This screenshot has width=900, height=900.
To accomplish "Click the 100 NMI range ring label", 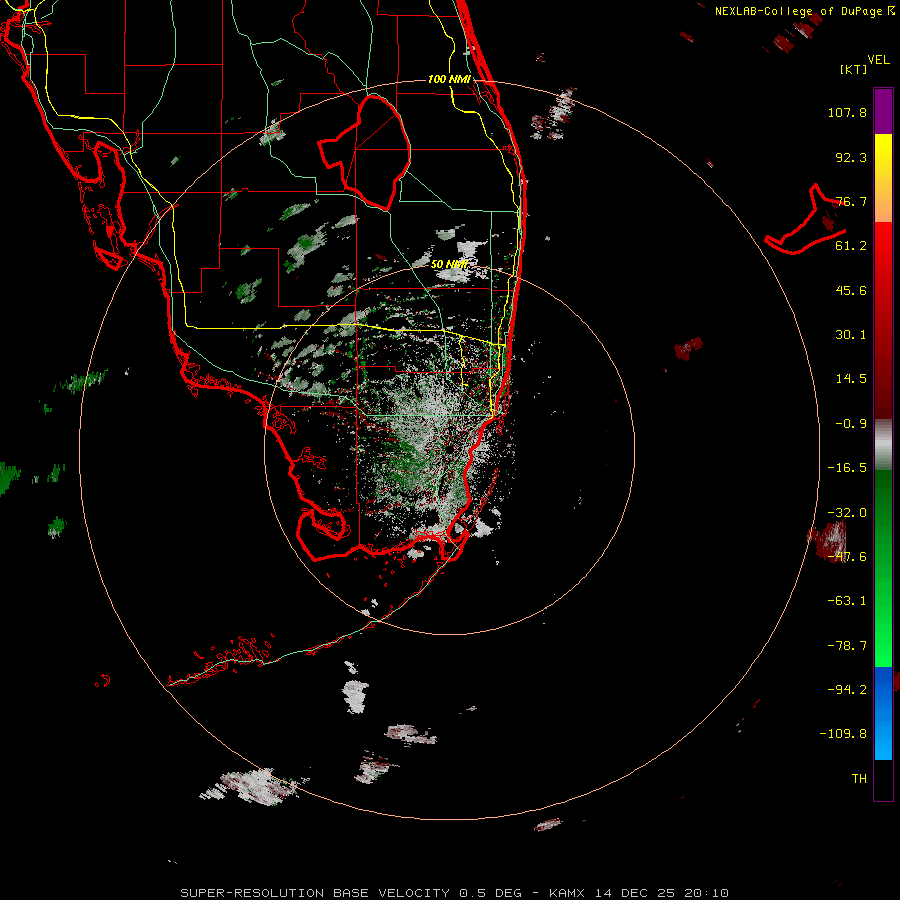I will [x=449, y=79].
